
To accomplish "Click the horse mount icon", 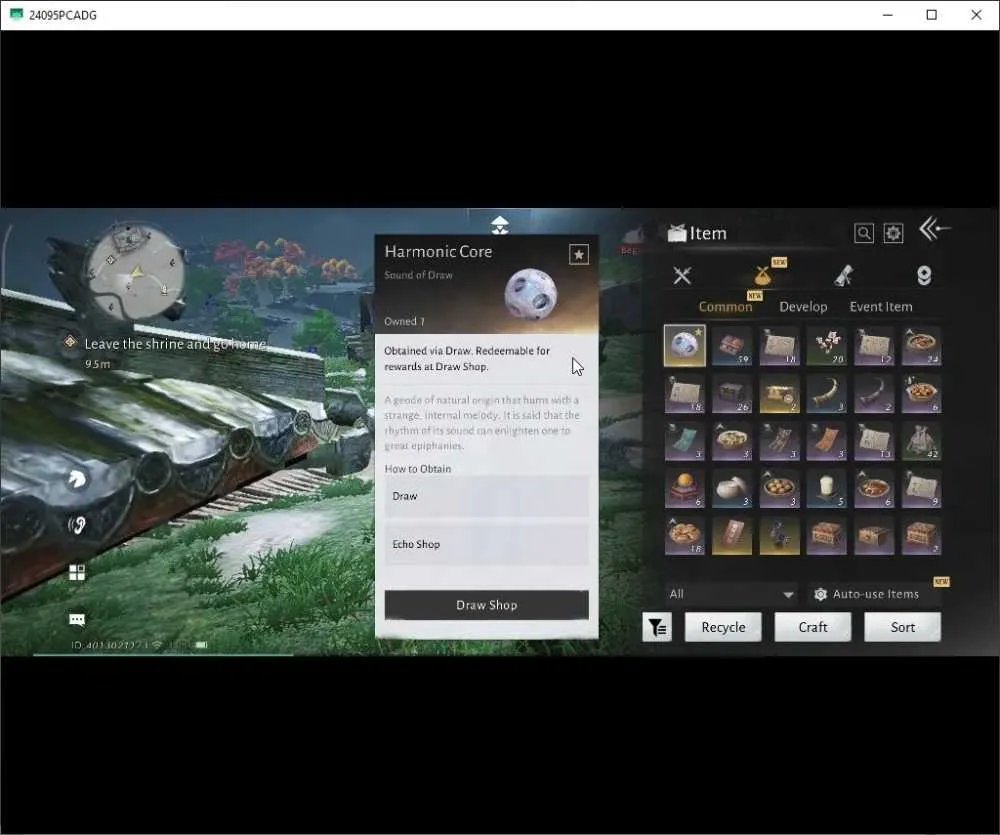I will [77, 478].
